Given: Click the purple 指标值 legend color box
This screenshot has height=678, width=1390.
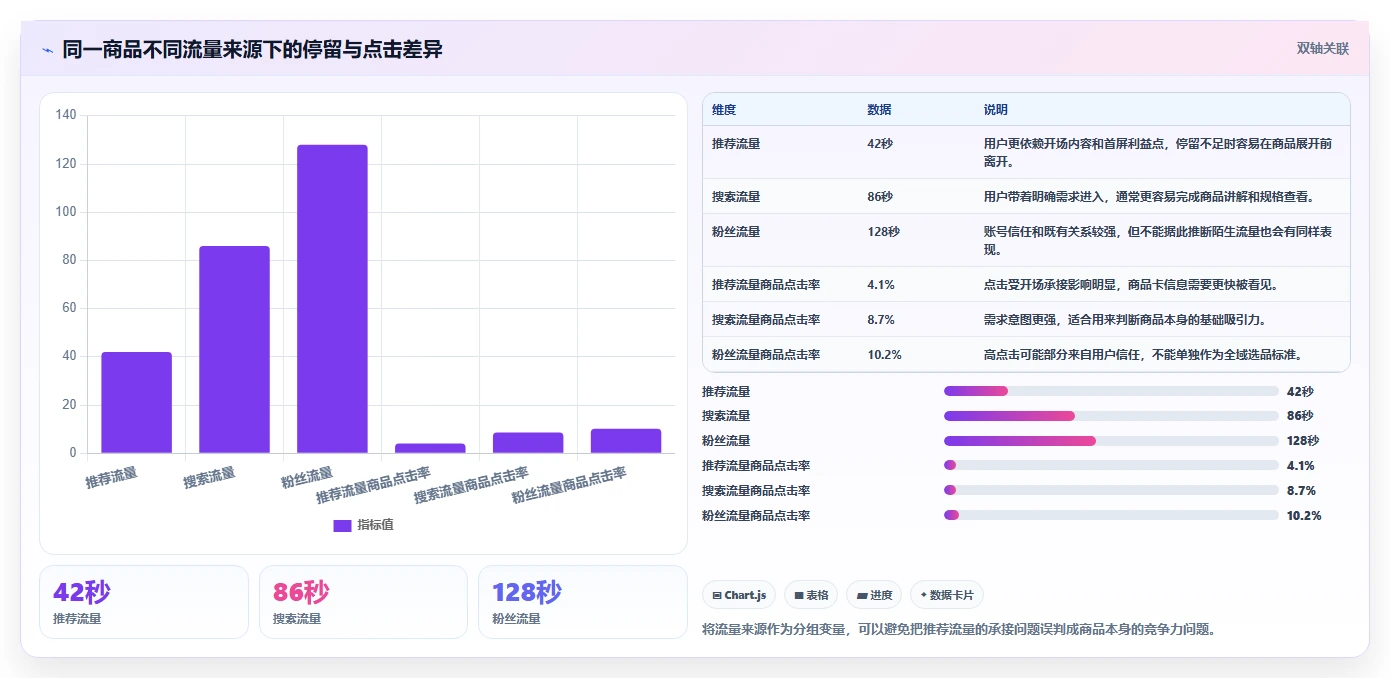Looking at the screenshot, I should click(342, 525).
